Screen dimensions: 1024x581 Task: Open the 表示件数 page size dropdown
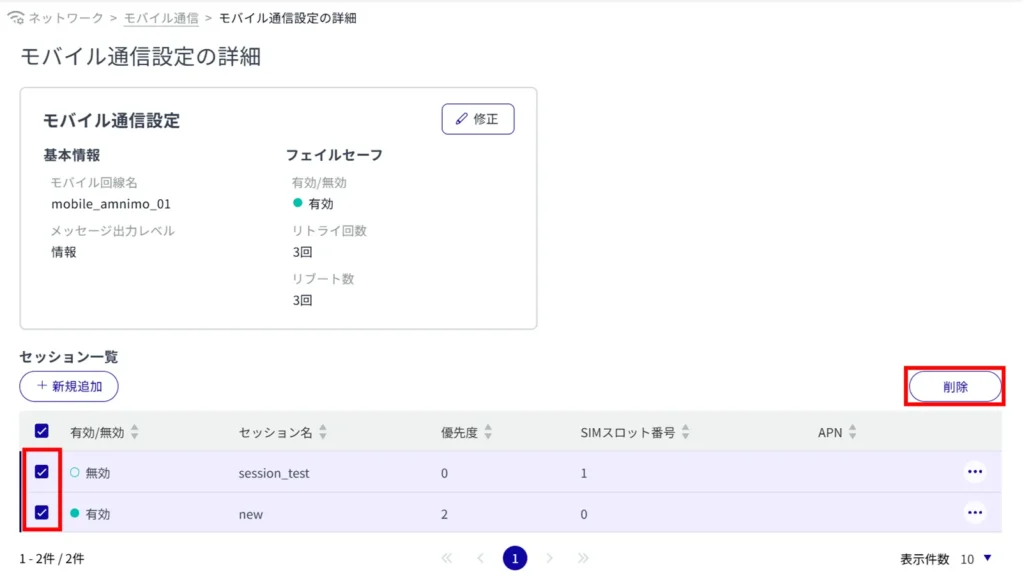click(x=975, y=559)
